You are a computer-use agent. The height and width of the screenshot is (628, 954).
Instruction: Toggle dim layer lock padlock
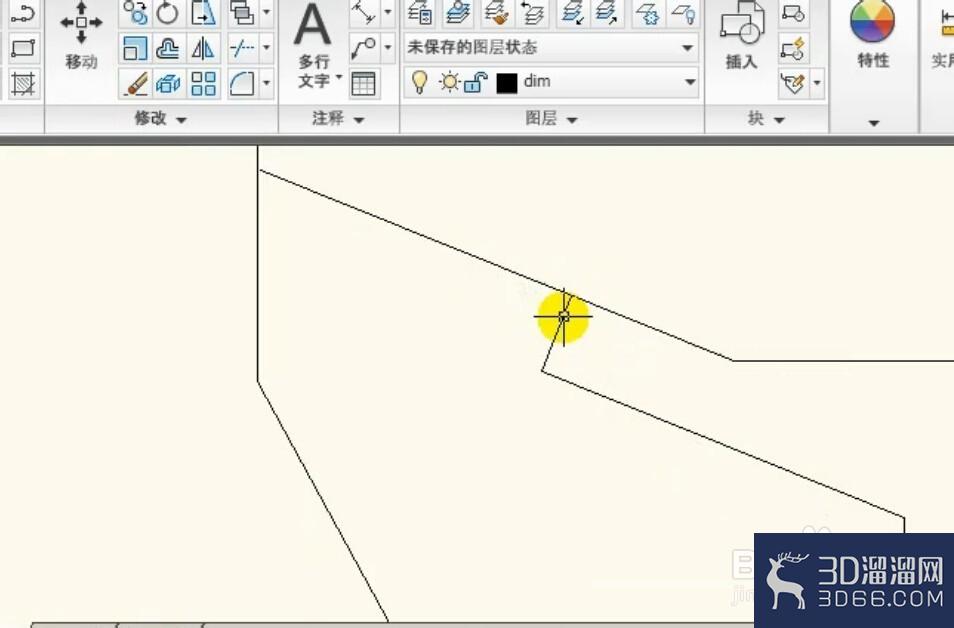click(x=475, y=82)
